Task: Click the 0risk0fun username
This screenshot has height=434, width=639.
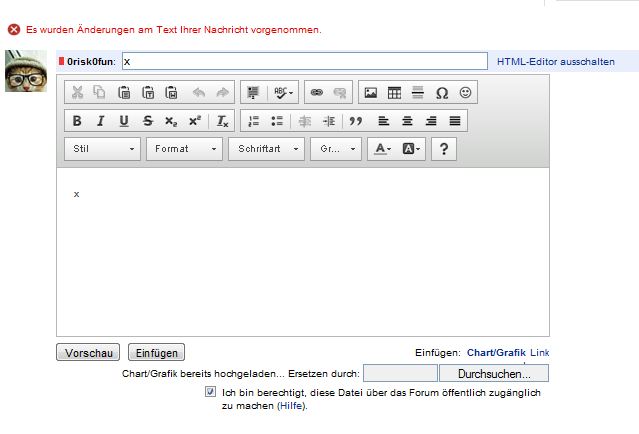Action: [91, 62]
